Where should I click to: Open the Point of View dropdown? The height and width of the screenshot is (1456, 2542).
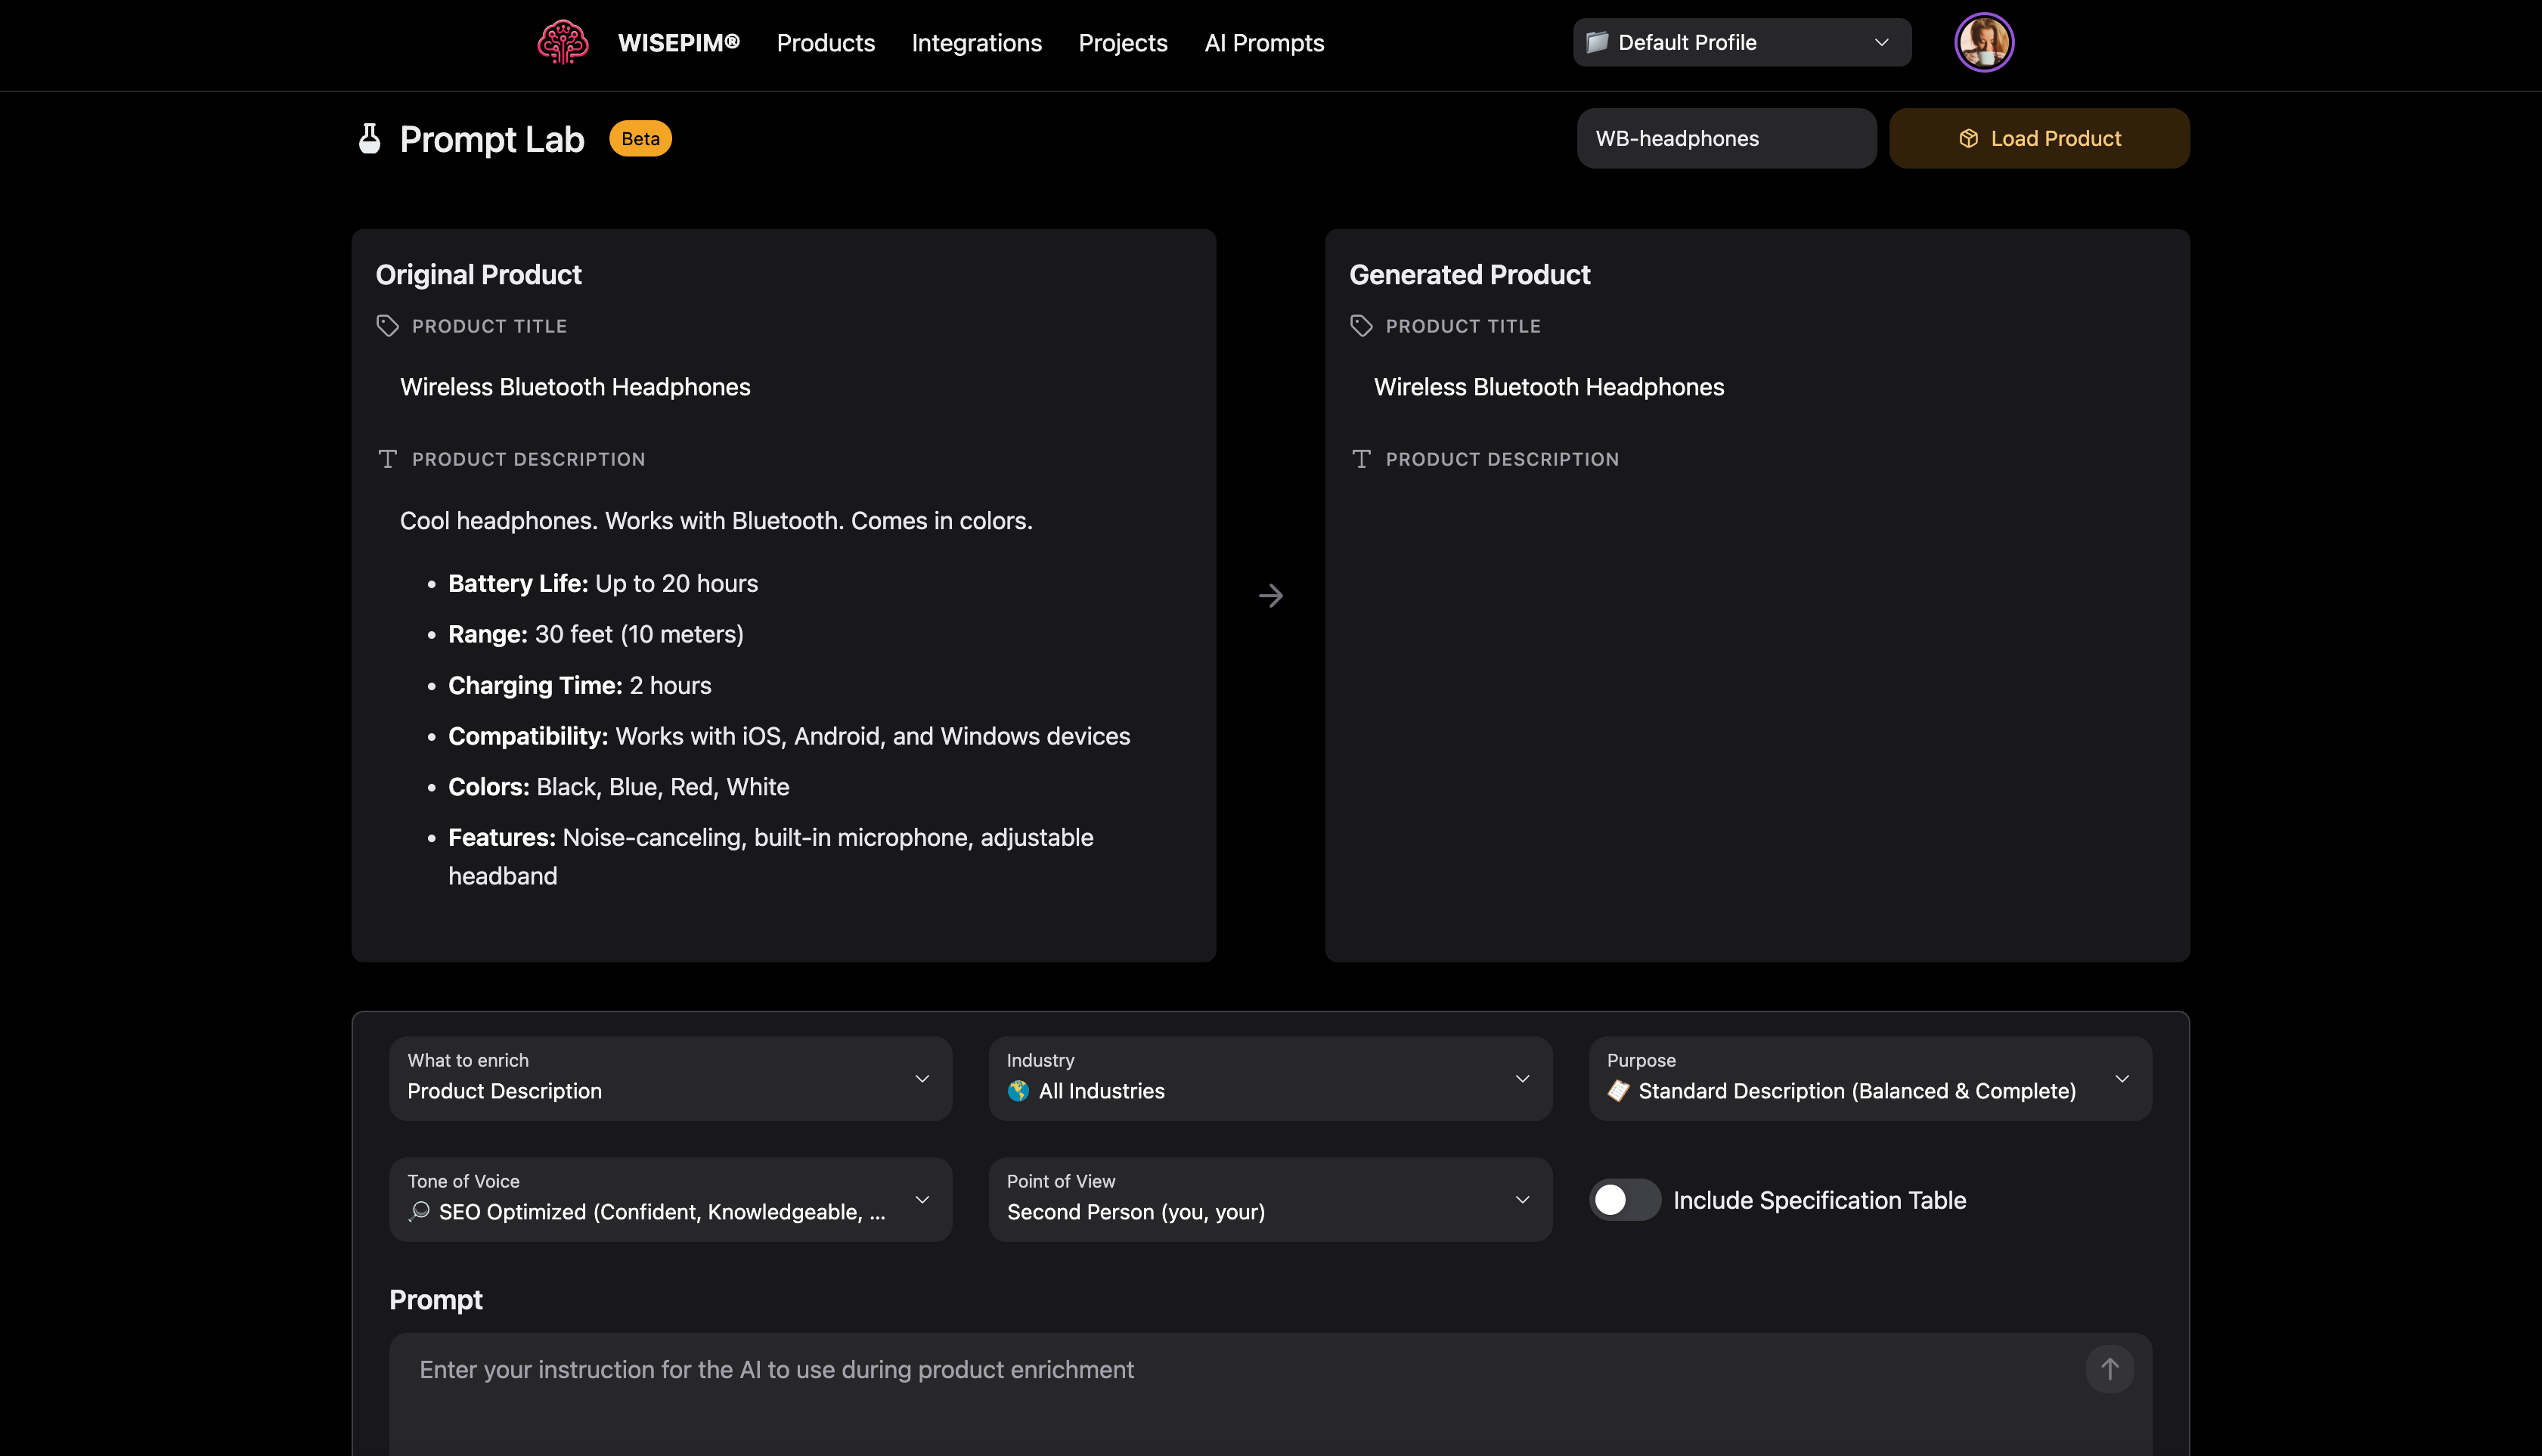(1269, 1199)
